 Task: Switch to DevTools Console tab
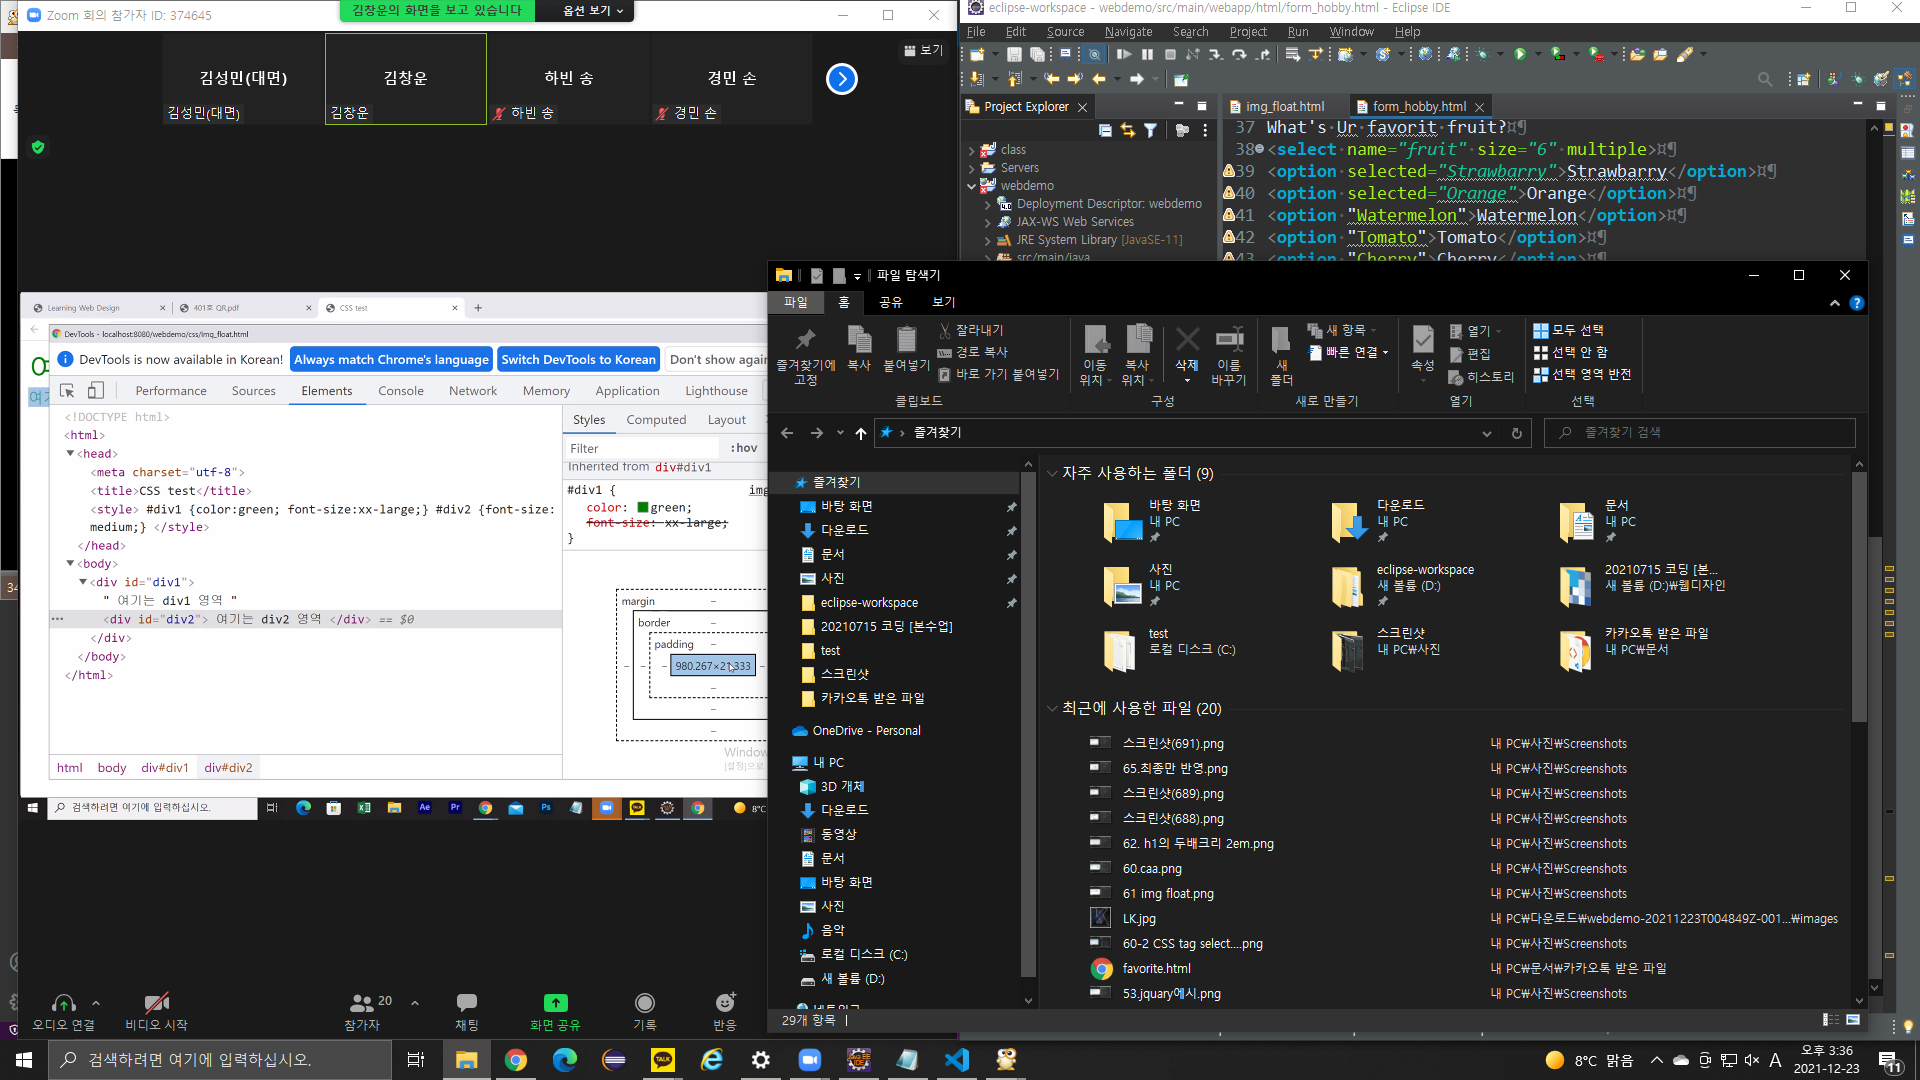(x=400, y=391)
